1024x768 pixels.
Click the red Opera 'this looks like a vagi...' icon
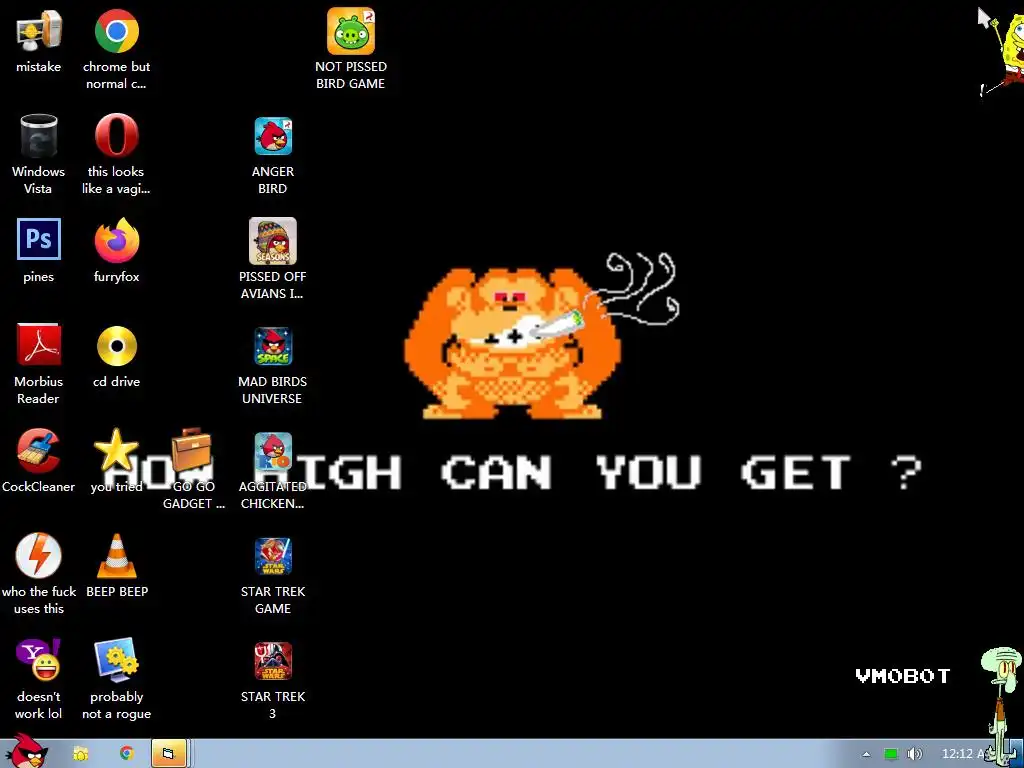[116, 136]
